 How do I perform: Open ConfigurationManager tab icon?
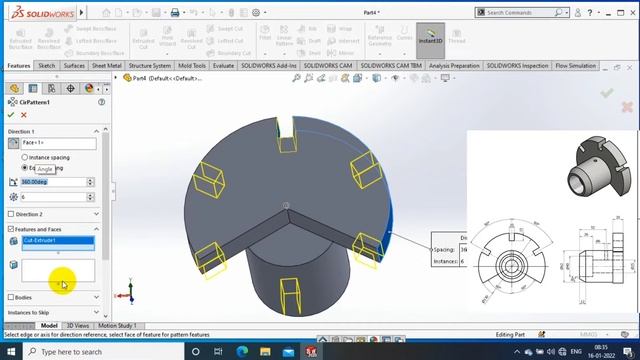click(51, 88)
